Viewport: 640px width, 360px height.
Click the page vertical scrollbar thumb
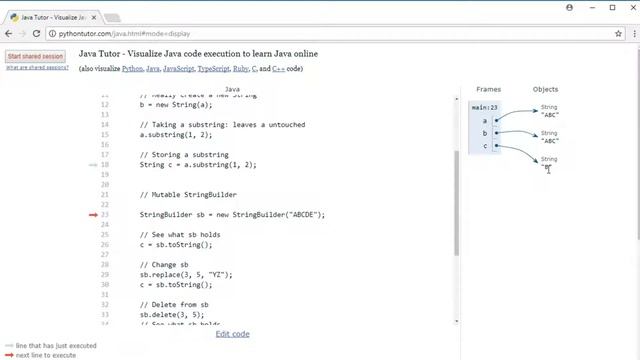[x=638, y=144]
